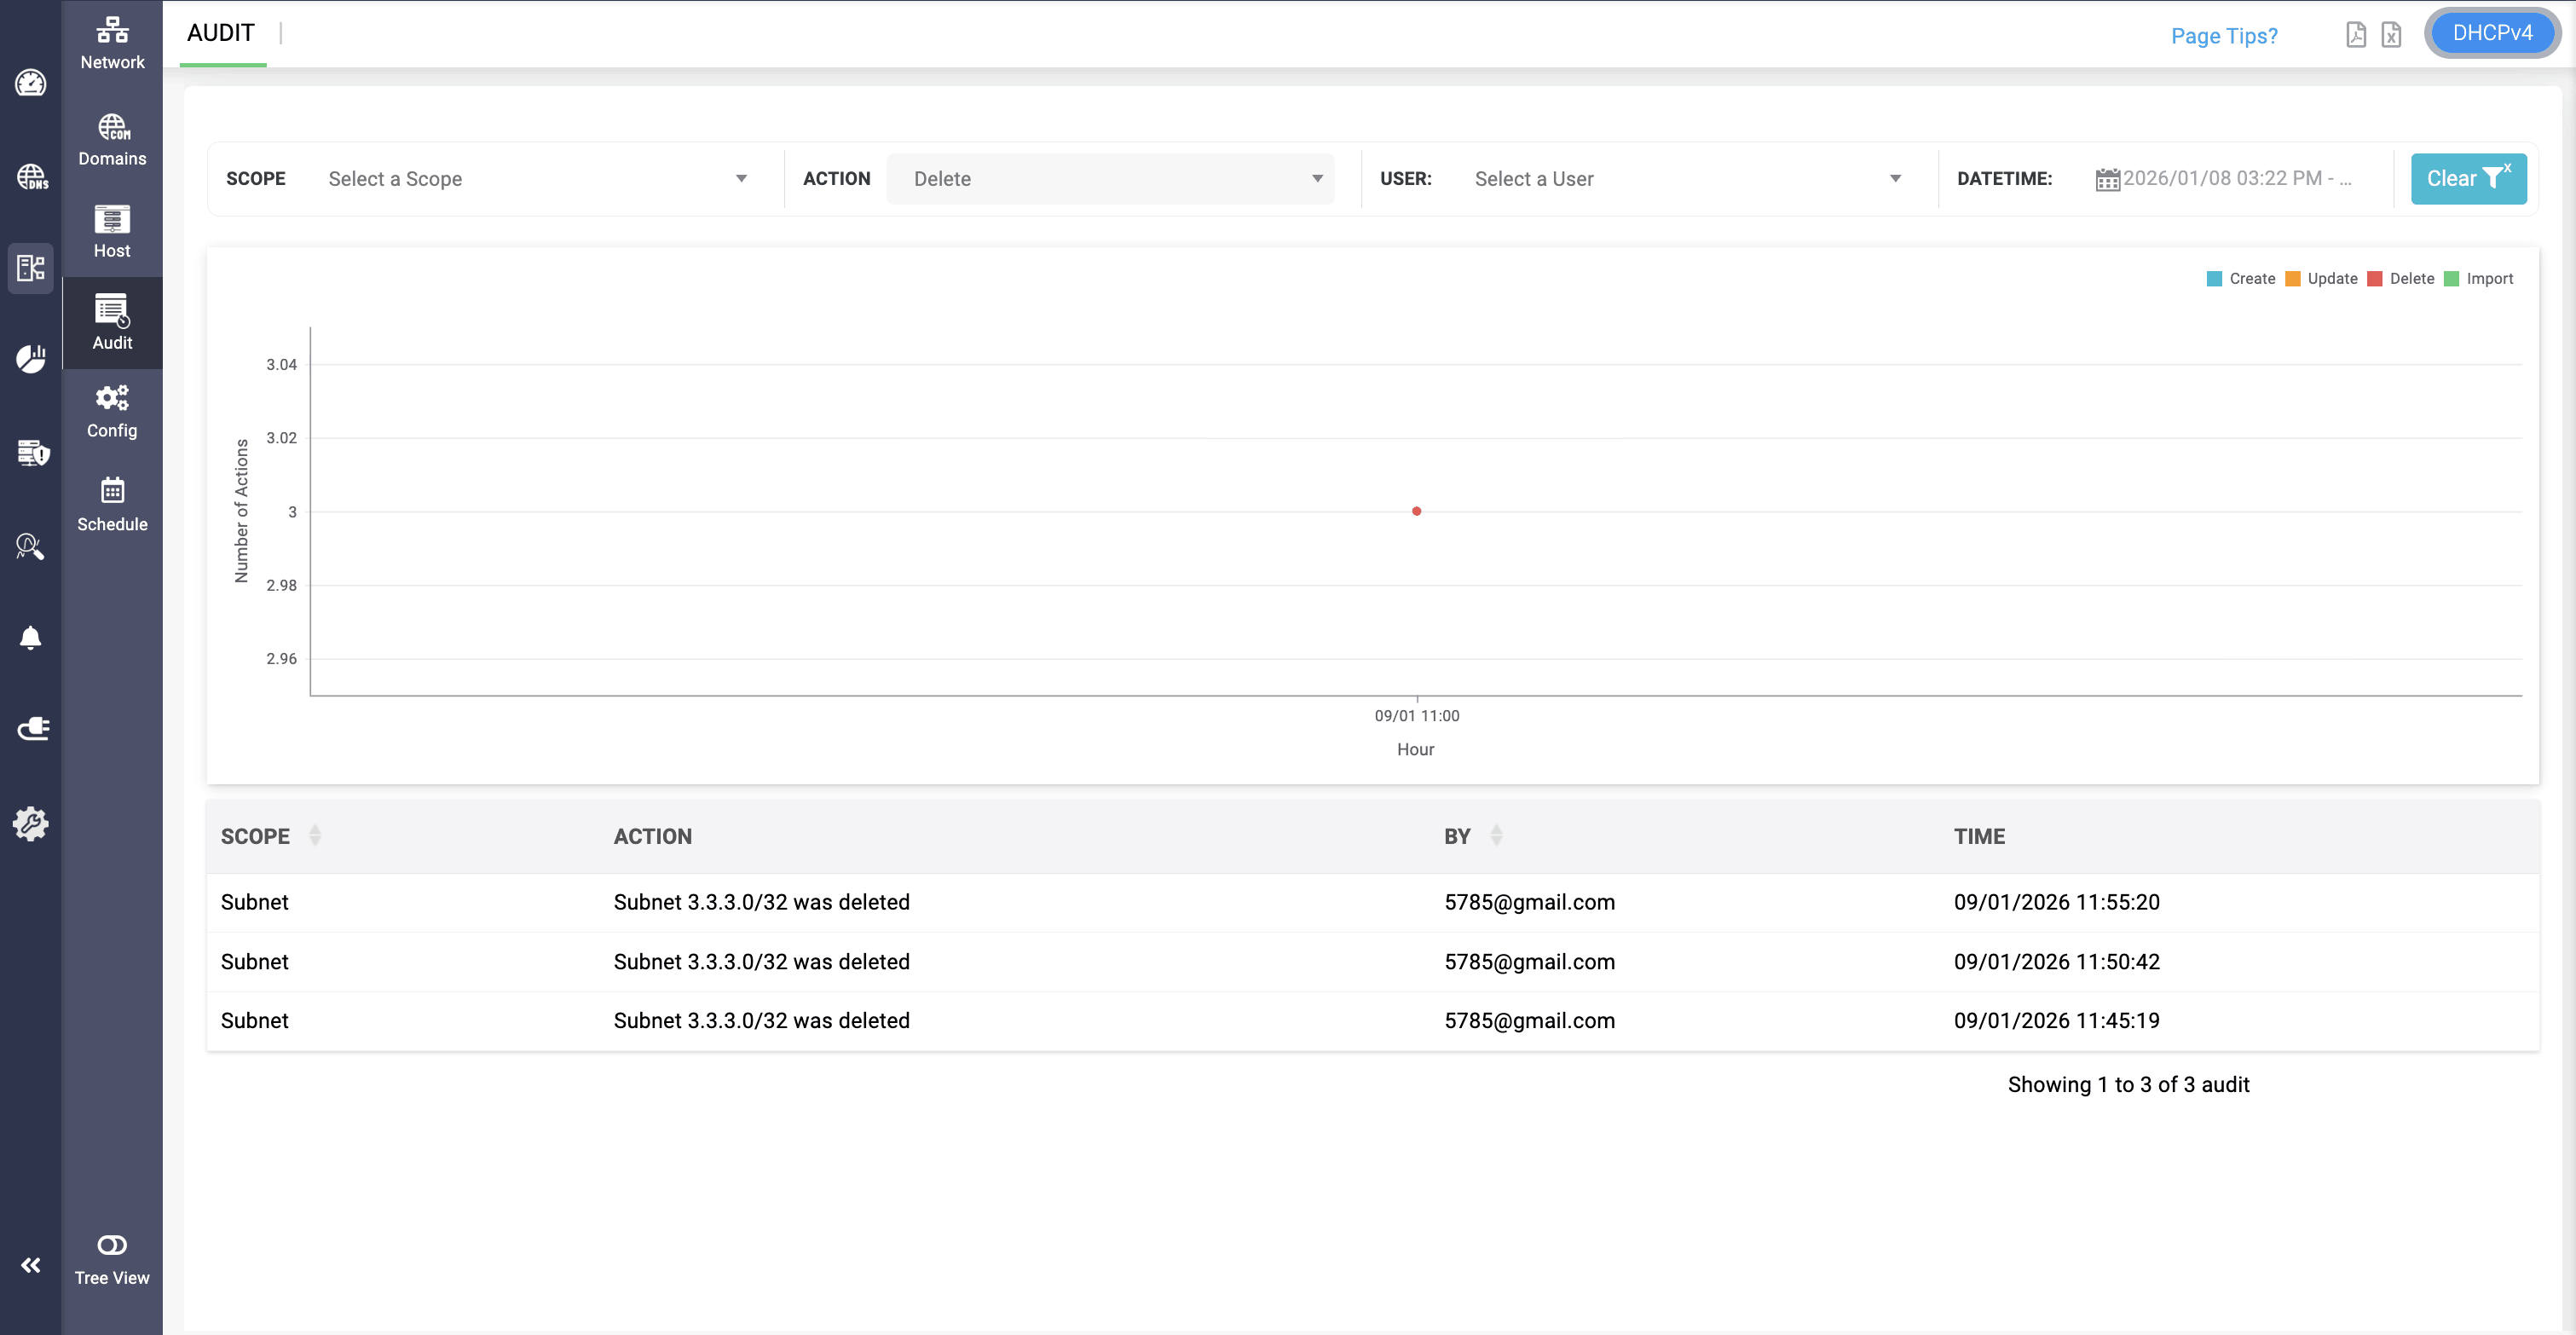Go to the Host section
This screenshot has width=2576, height=1335.
click(112, 231)
